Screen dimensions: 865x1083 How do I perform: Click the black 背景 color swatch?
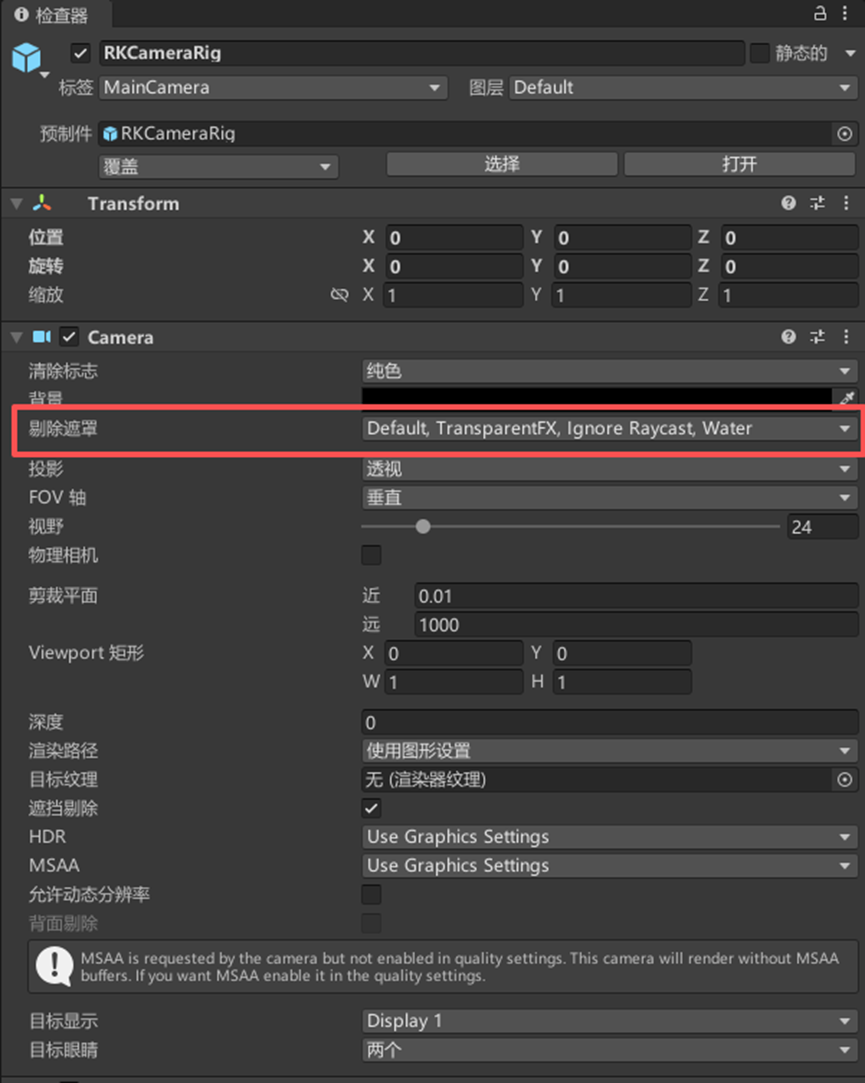597,396
